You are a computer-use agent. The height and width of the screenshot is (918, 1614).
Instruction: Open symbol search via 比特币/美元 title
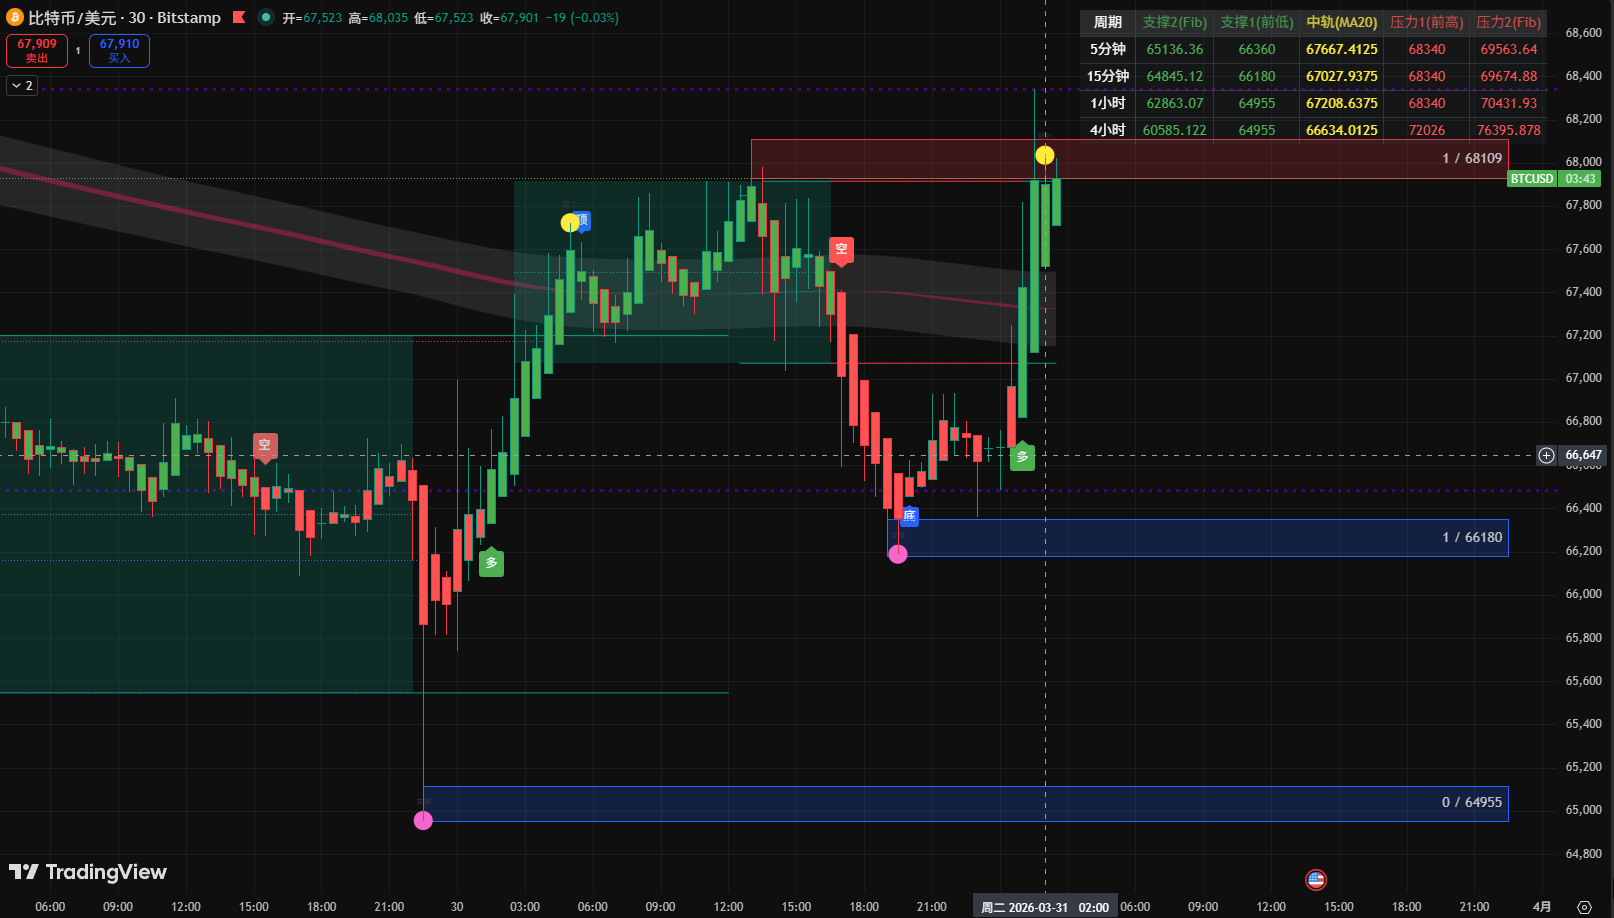pyautogui.click(x=124, y=18)
